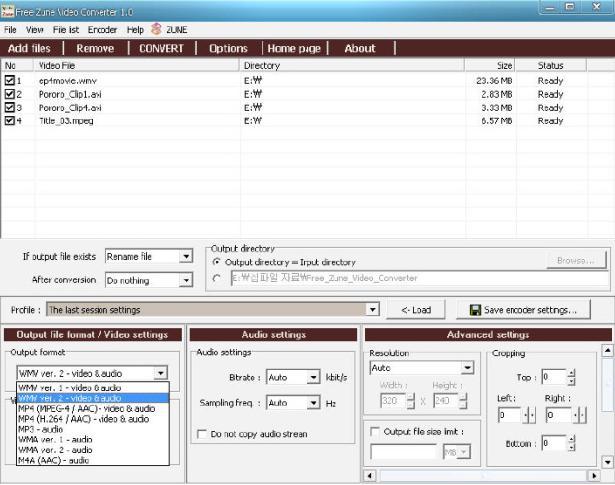The width and height of the screenshot is (615, 485).
Task: Click advanced settings scroll left arrow
Action: (x=369, y=476)
